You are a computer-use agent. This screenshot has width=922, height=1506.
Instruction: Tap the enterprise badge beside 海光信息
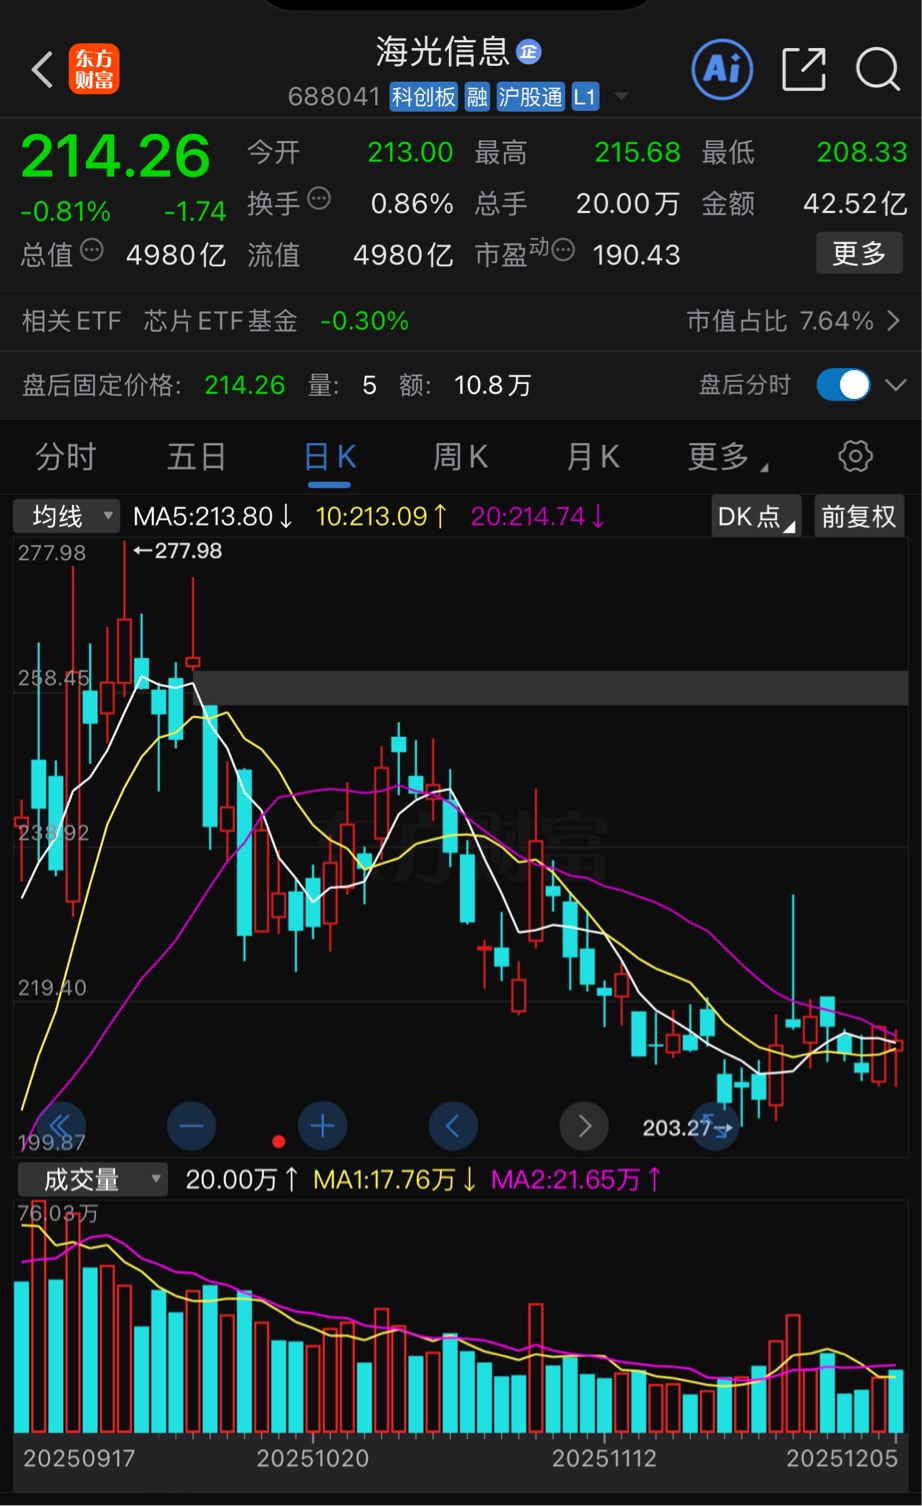(528, 51)
